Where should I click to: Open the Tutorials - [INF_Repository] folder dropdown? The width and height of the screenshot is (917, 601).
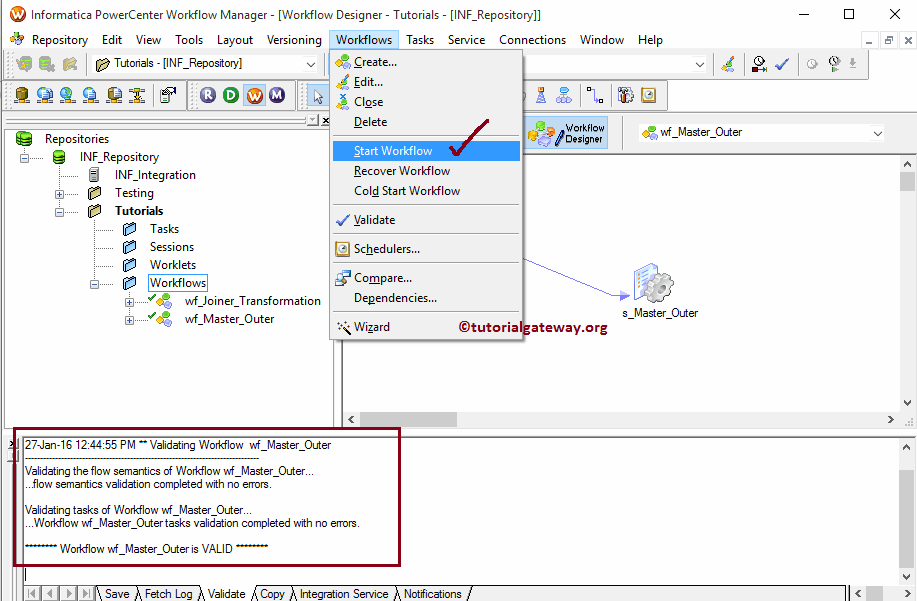pos(311,64)
